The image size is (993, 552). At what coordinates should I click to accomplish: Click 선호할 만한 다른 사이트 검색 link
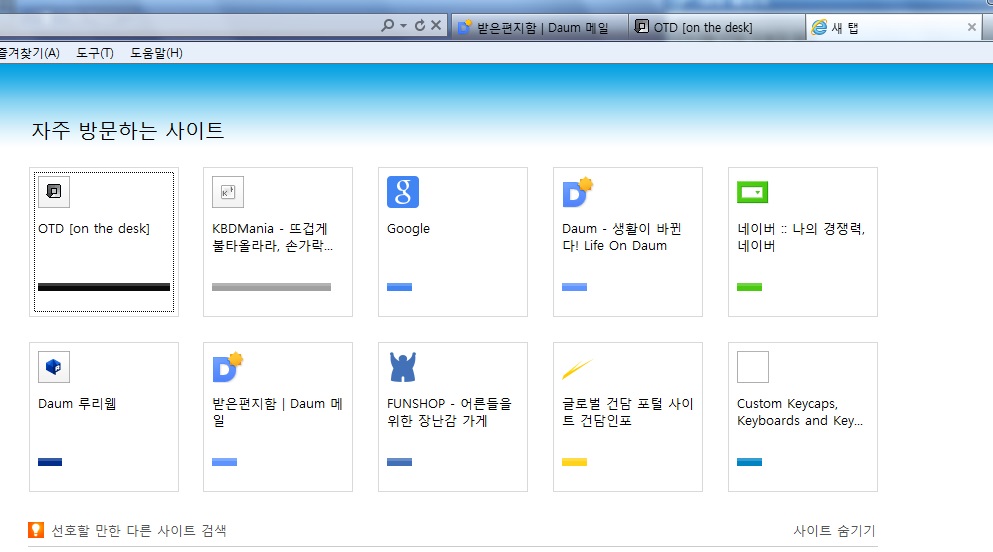coord(139,530)
